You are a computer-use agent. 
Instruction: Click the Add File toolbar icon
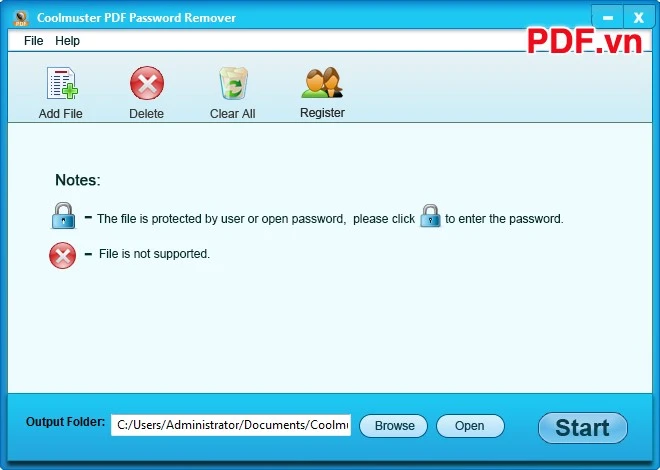[62, 83]
